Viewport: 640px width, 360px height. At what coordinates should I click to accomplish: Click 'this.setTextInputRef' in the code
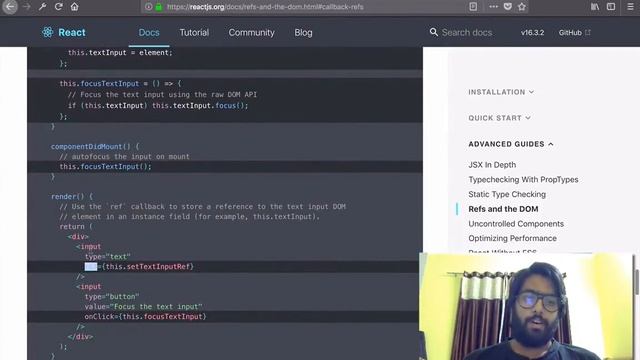[148, 267]
